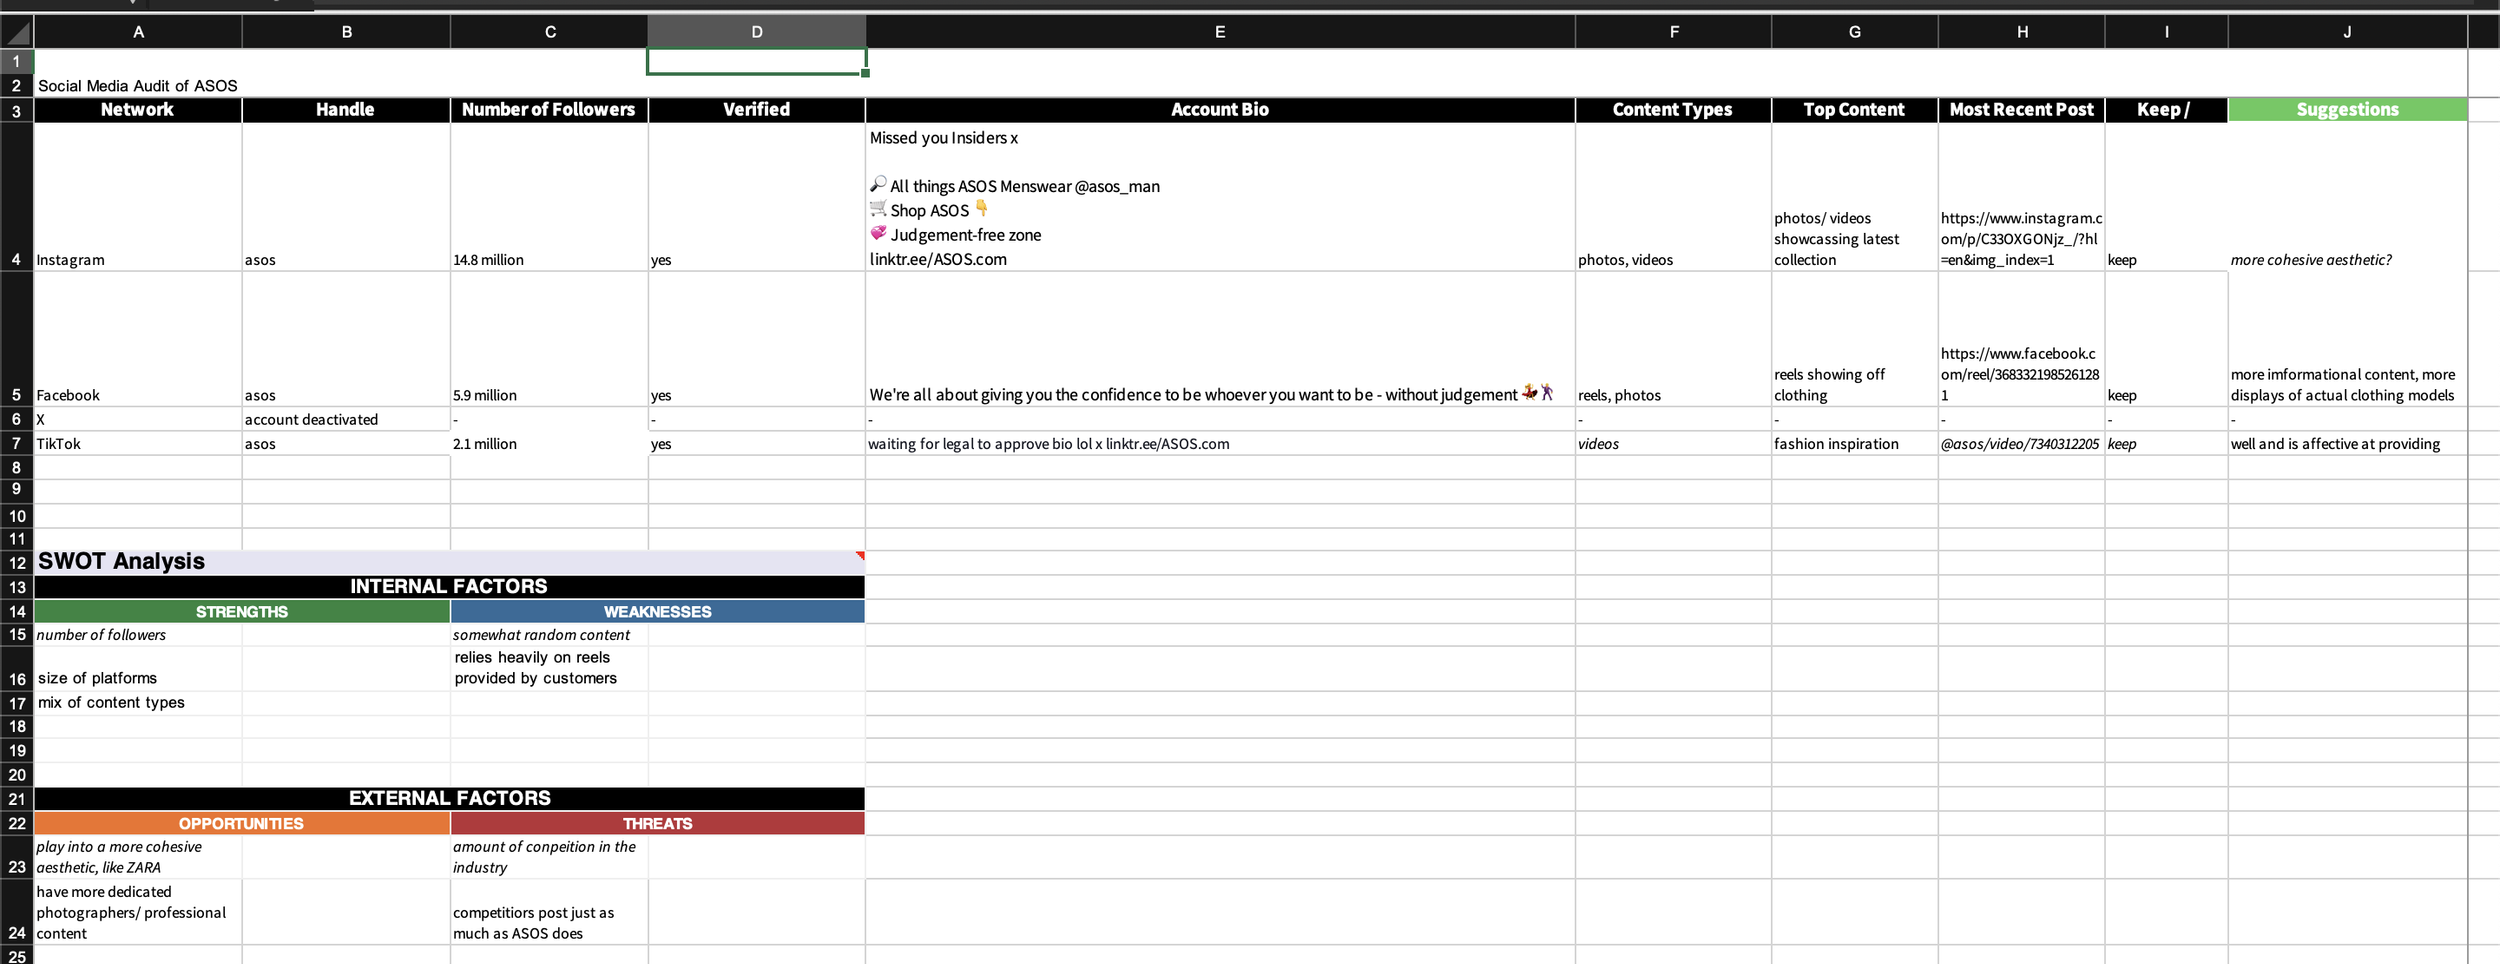This screenshot has height=964, width=2500.
Task: Click the 'somewhat random content' weakness cell
Action: (549, 634)
